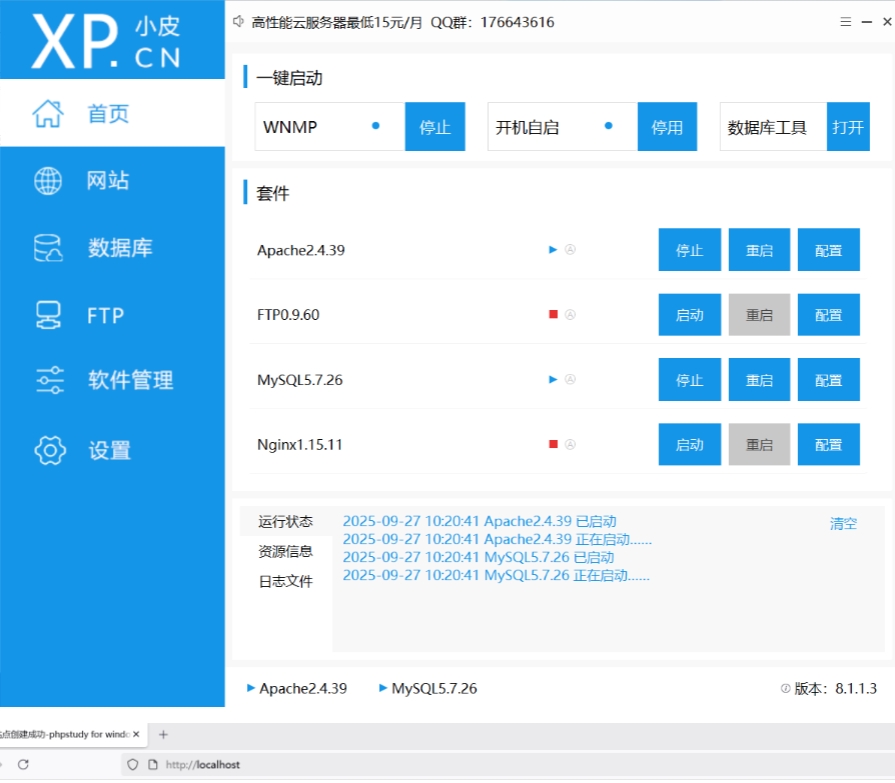
Task: Open a new browser tab with plus
Action: (163, 735)
